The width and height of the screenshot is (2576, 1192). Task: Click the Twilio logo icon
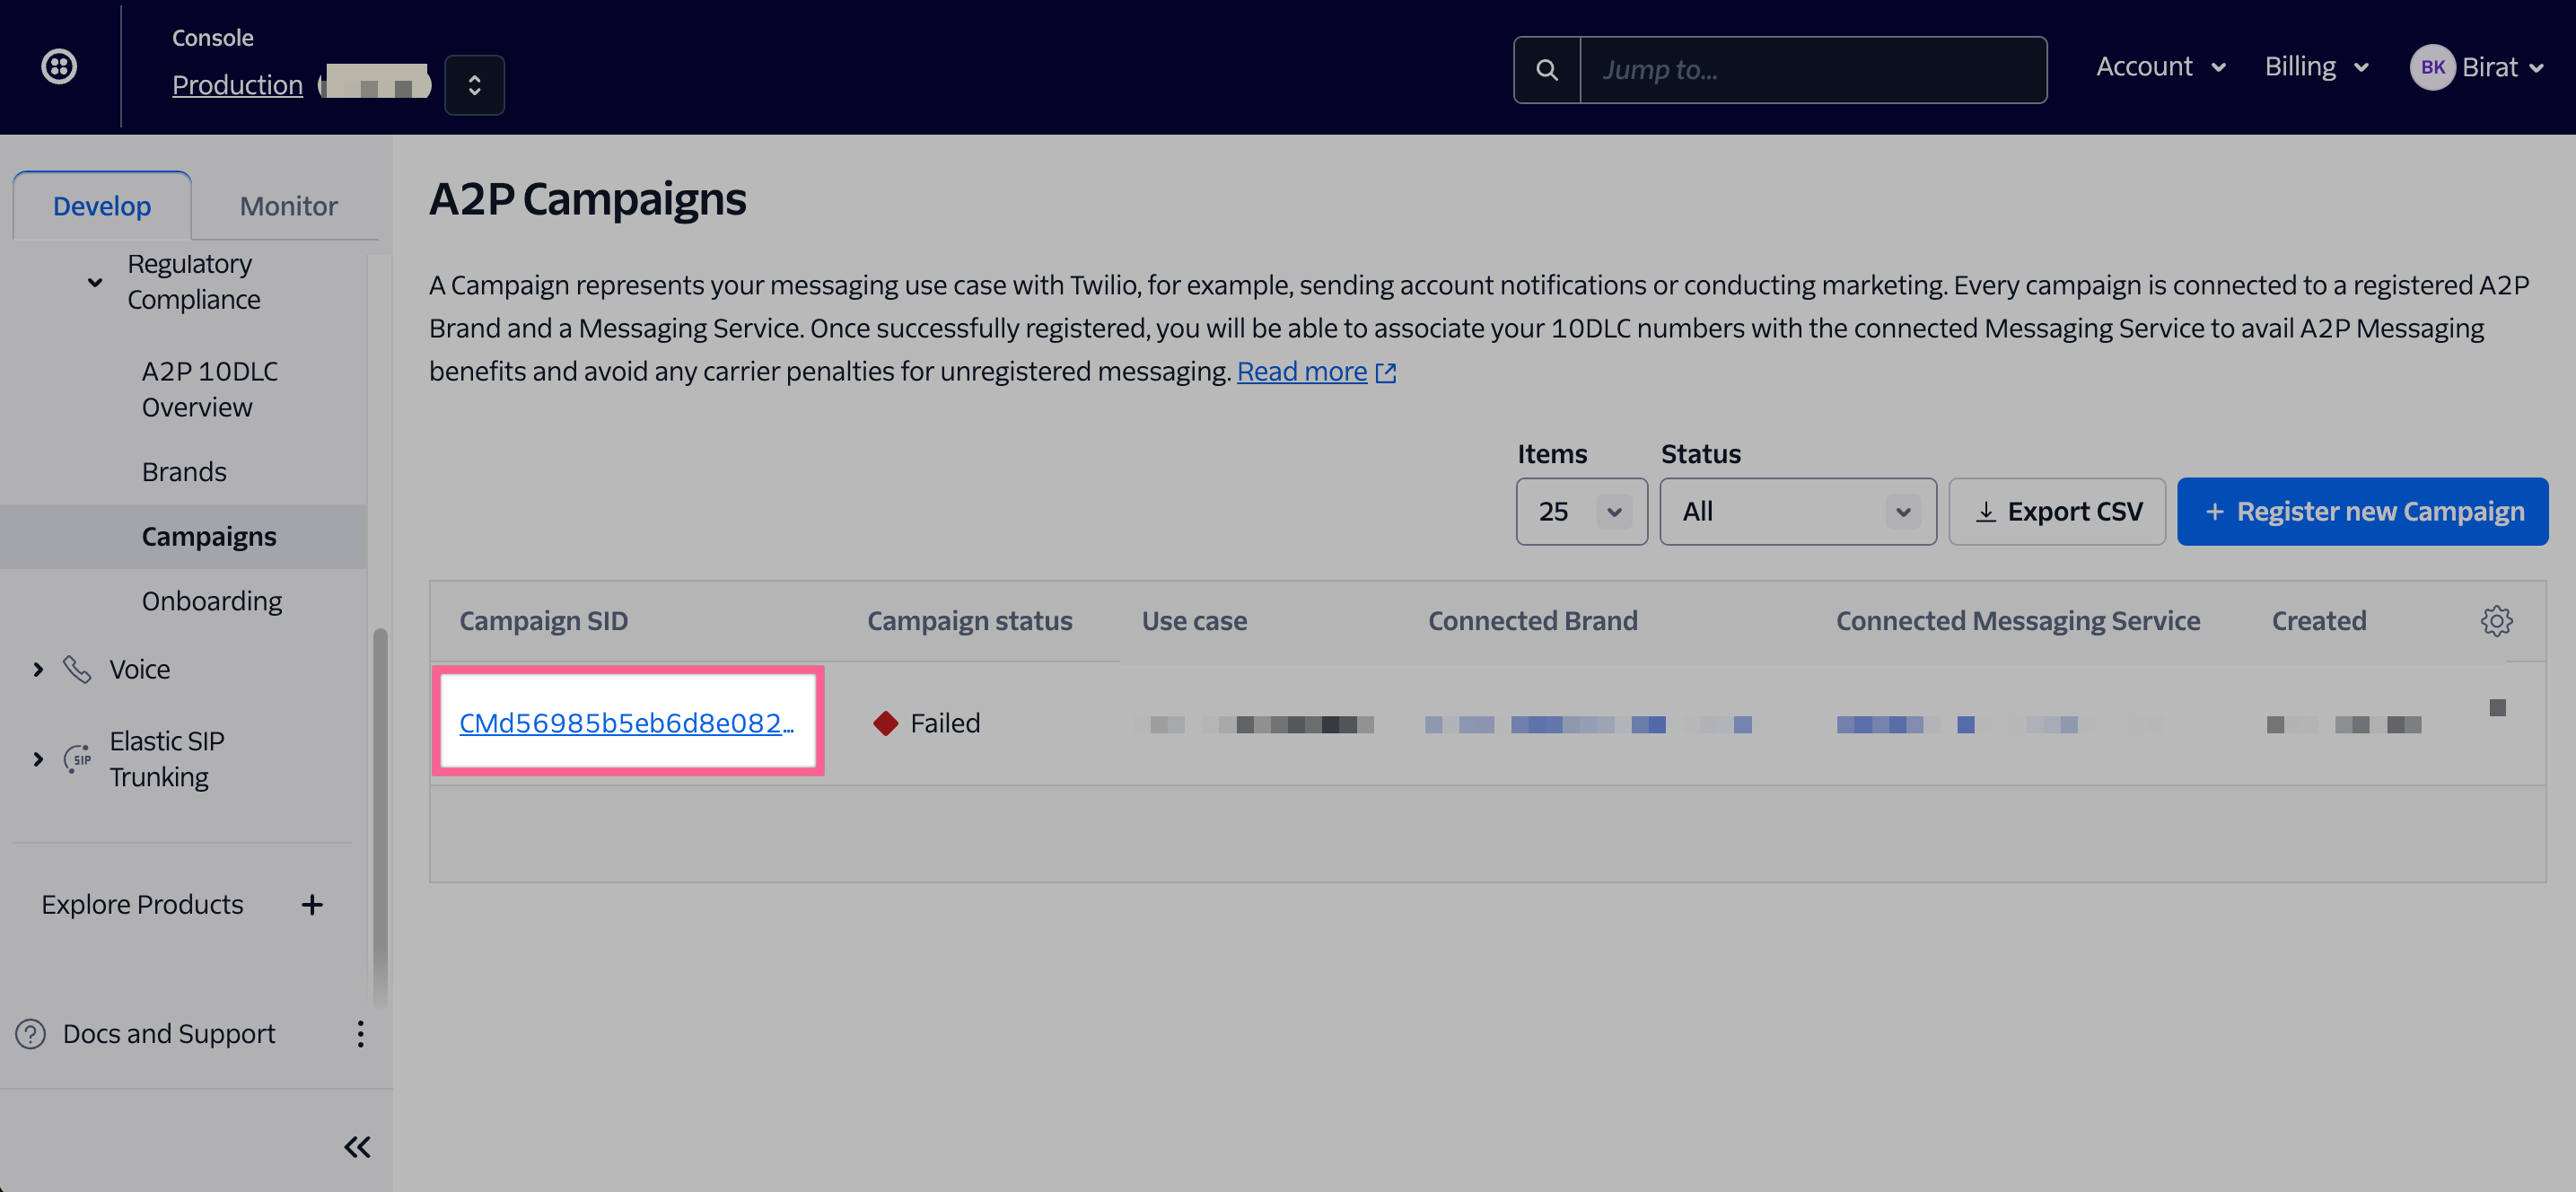[x=59, y=66]
